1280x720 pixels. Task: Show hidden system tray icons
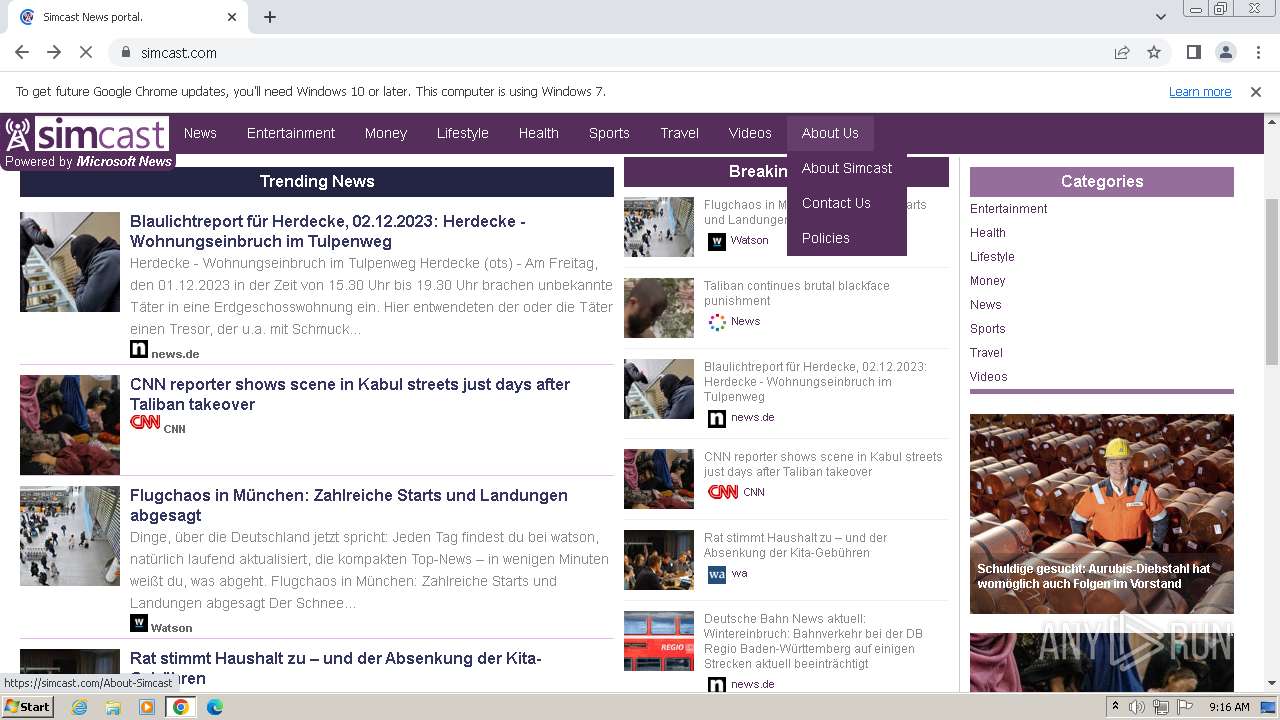pyautogui.click(x=1115, y=707)
